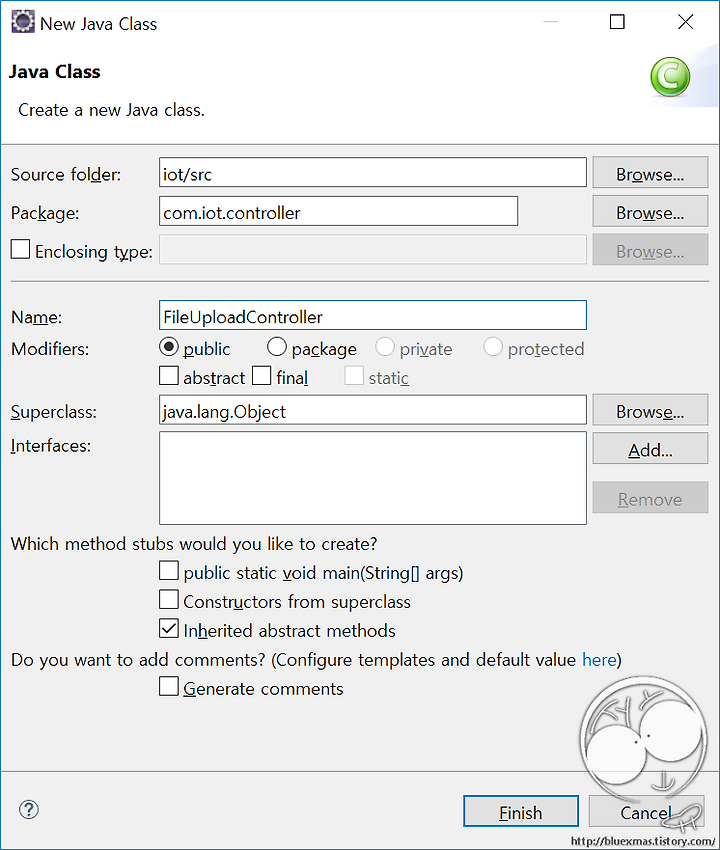Image resolution: width=720 pixels, height=850 pixels.
Task: Check the final modifier checkbox
Action: click(x=261, y=375)
